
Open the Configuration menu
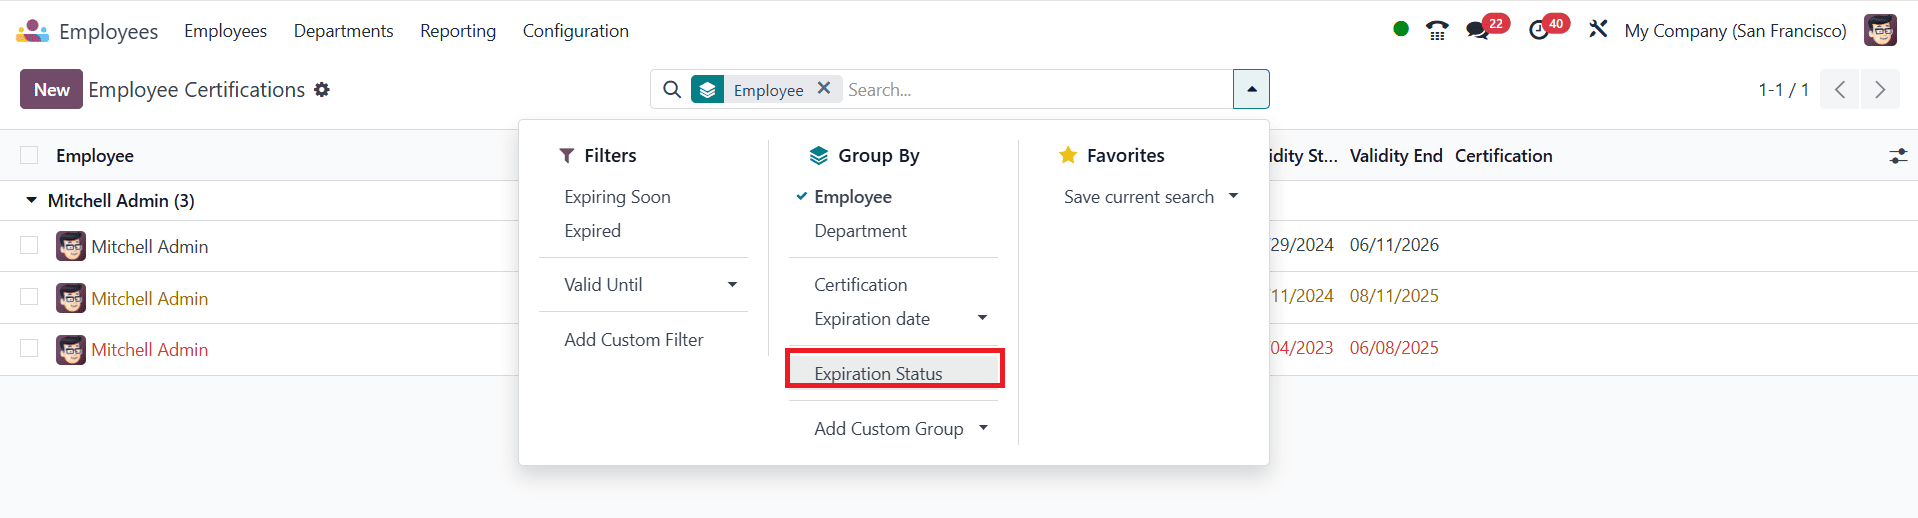pos(576,31)
